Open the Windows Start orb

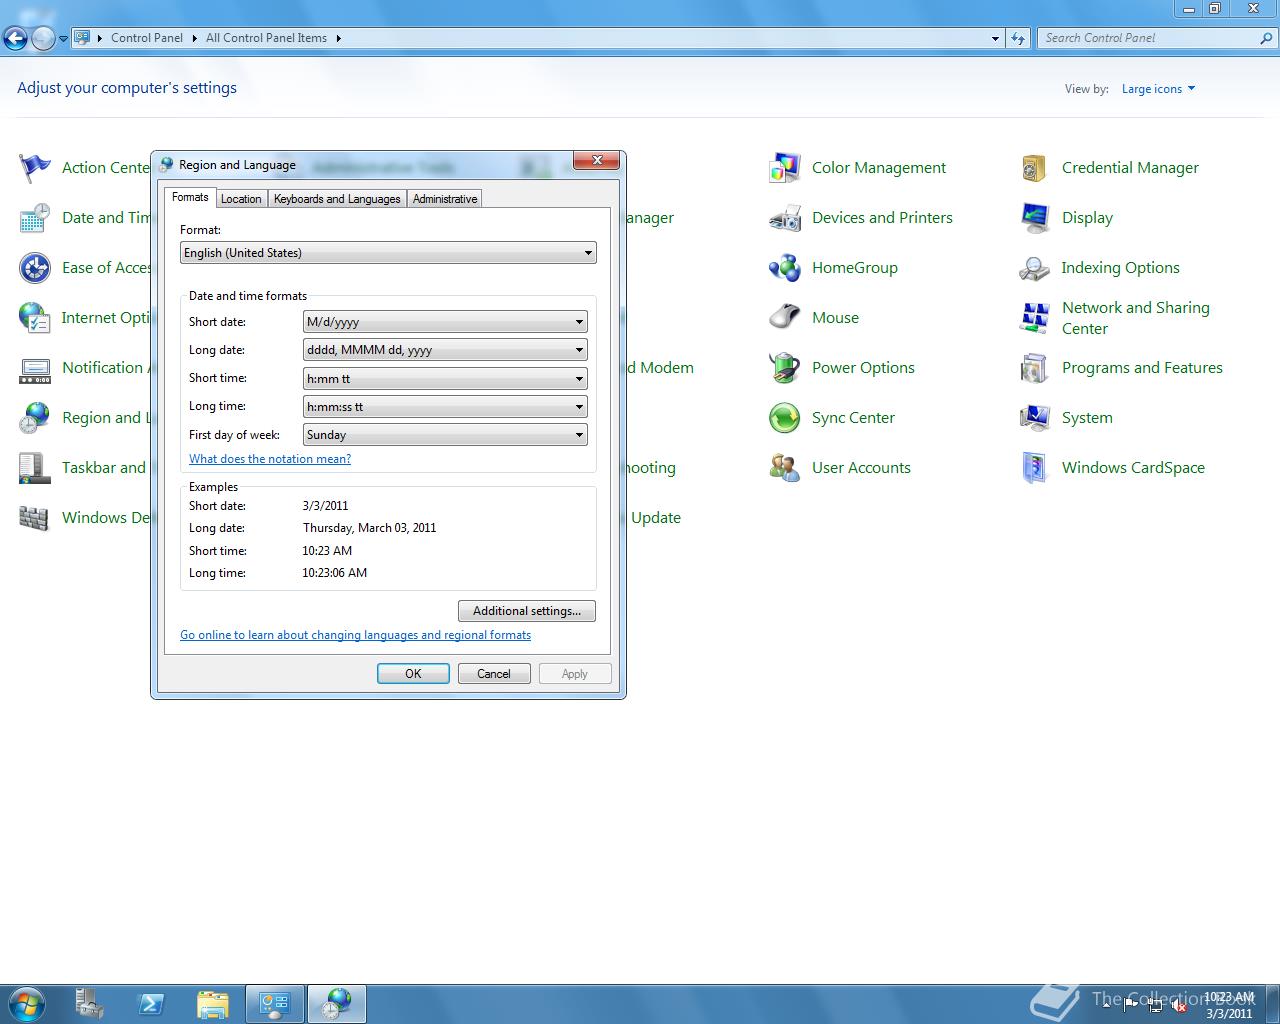[27, 1003]
